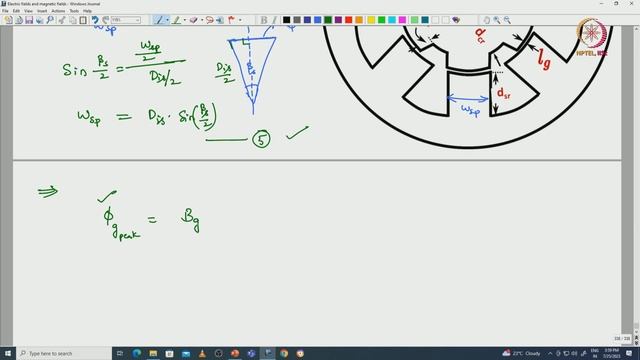Image resolution: width=640 pixels, height=360 pixels.
Task: Pick the purple ink color
Action: click(x=338, y=20)
